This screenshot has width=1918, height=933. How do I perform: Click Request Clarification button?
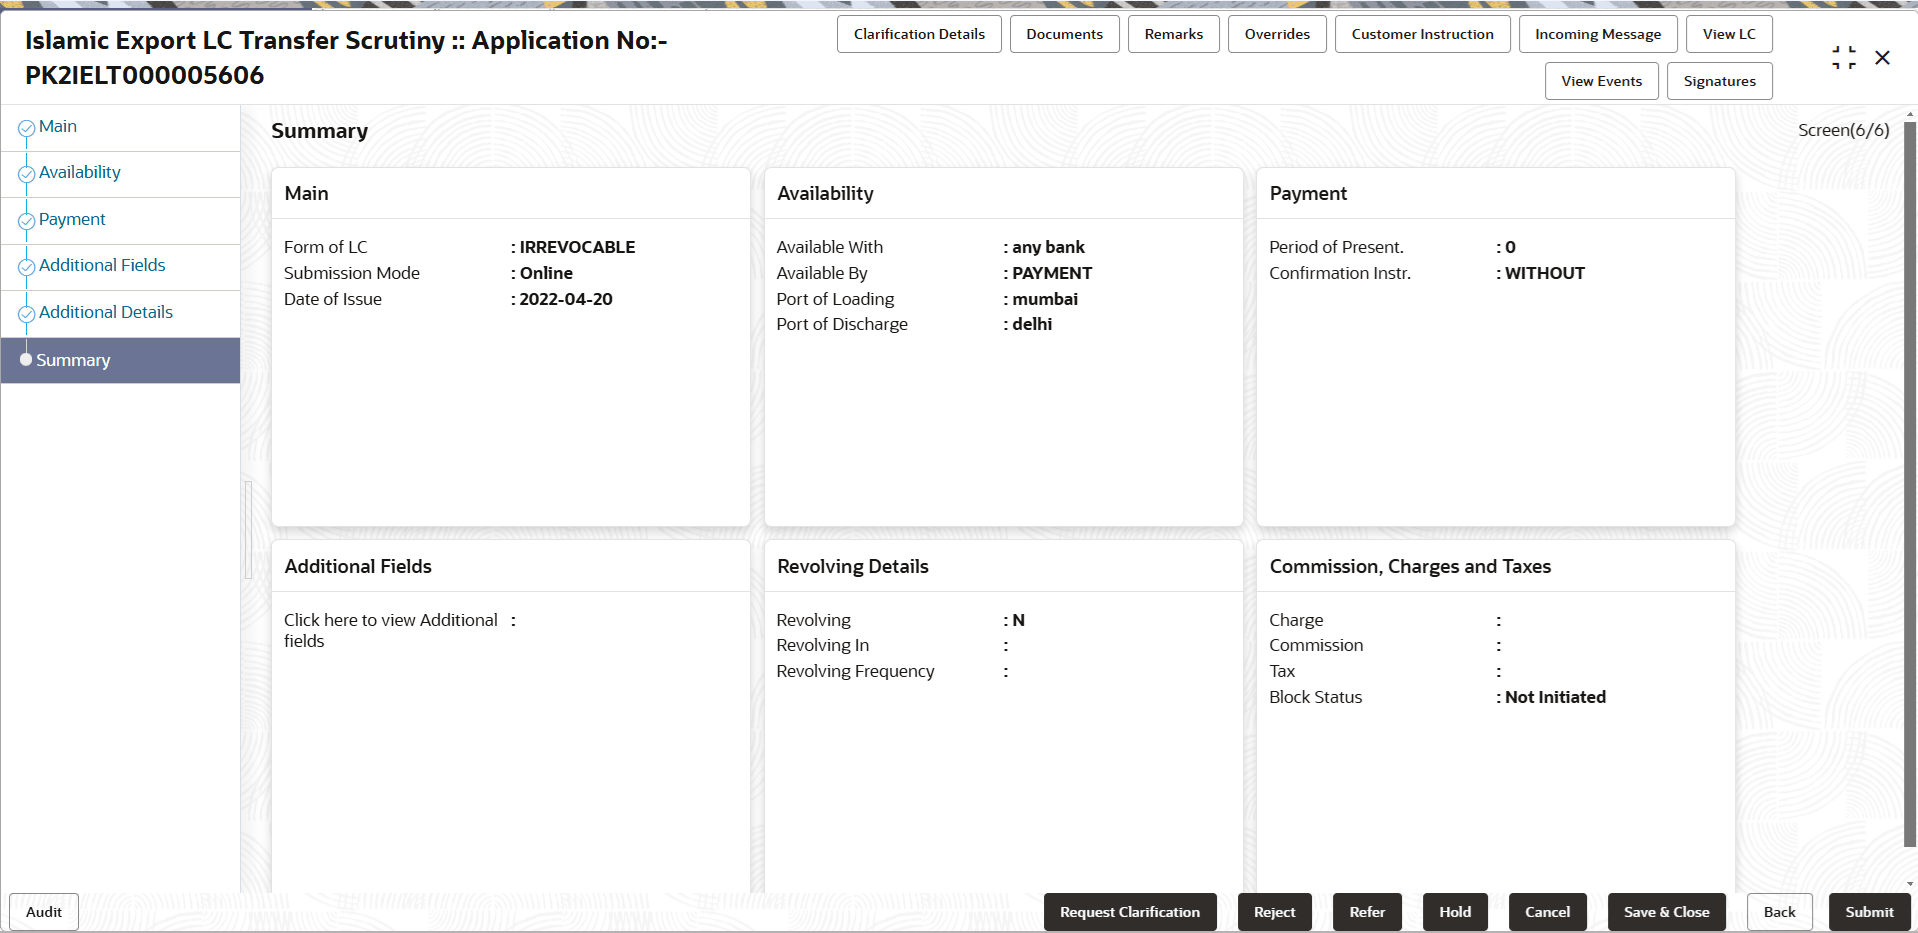point(1130,912)
